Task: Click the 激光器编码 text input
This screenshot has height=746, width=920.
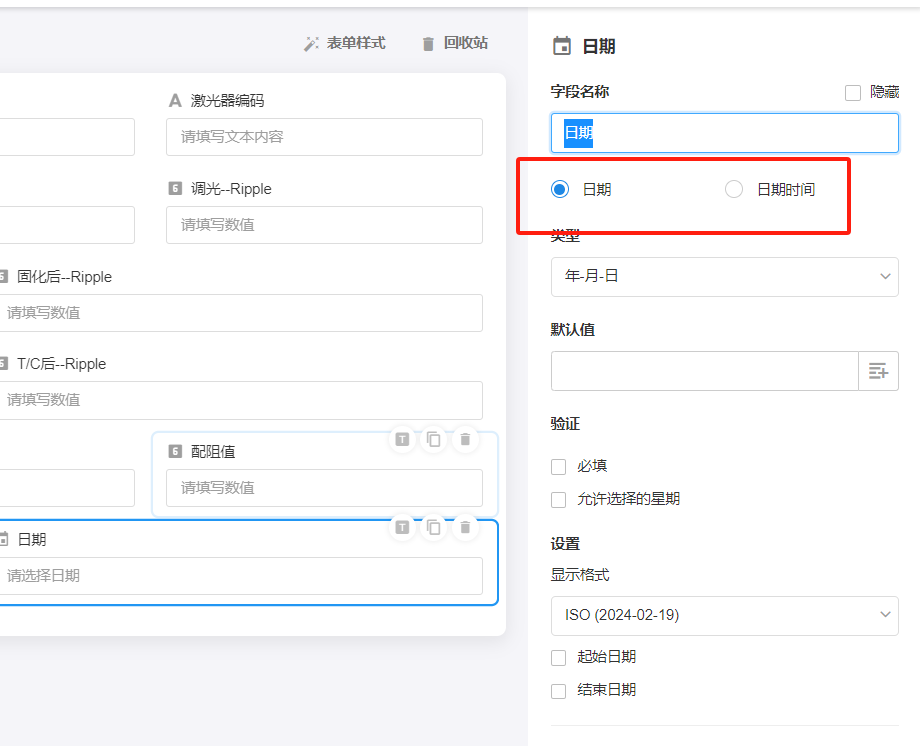Action: (x=324, y=137)
